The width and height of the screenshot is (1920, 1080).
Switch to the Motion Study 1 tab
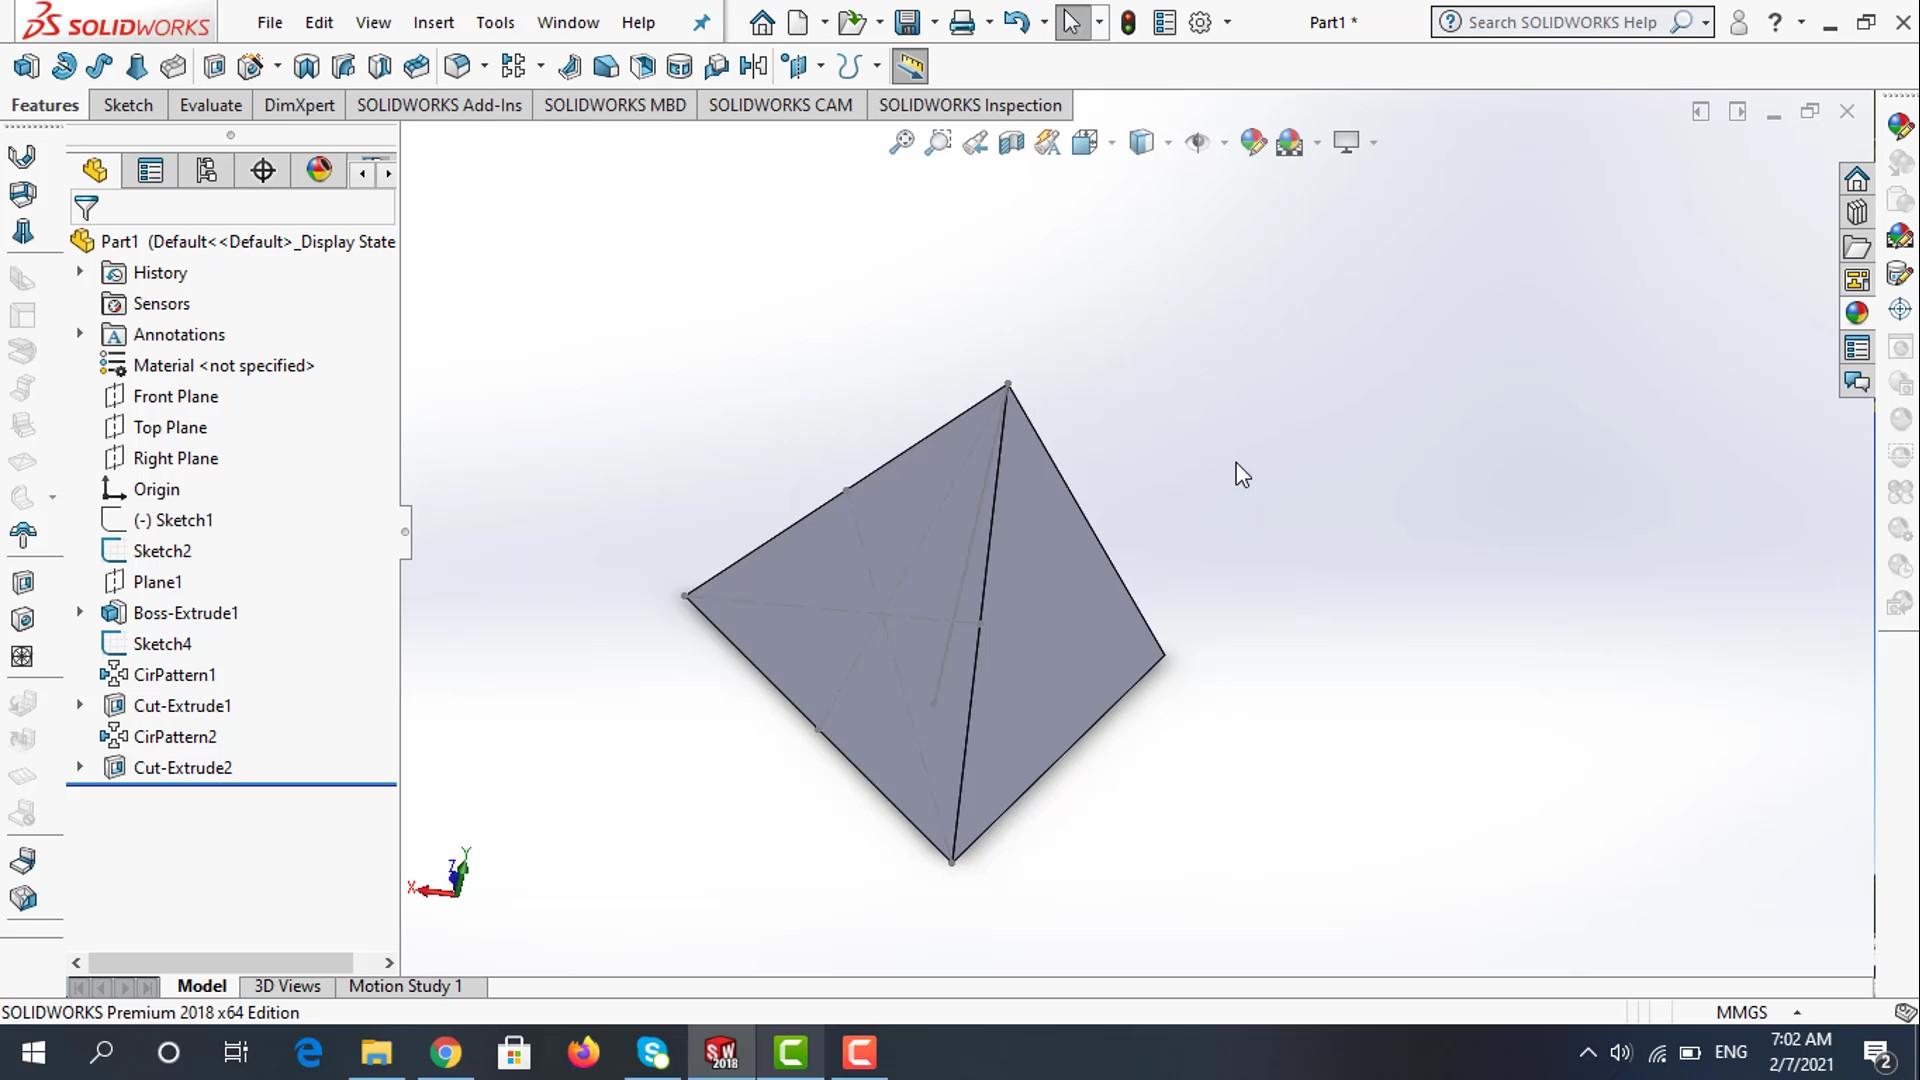[x=405, y=986]
